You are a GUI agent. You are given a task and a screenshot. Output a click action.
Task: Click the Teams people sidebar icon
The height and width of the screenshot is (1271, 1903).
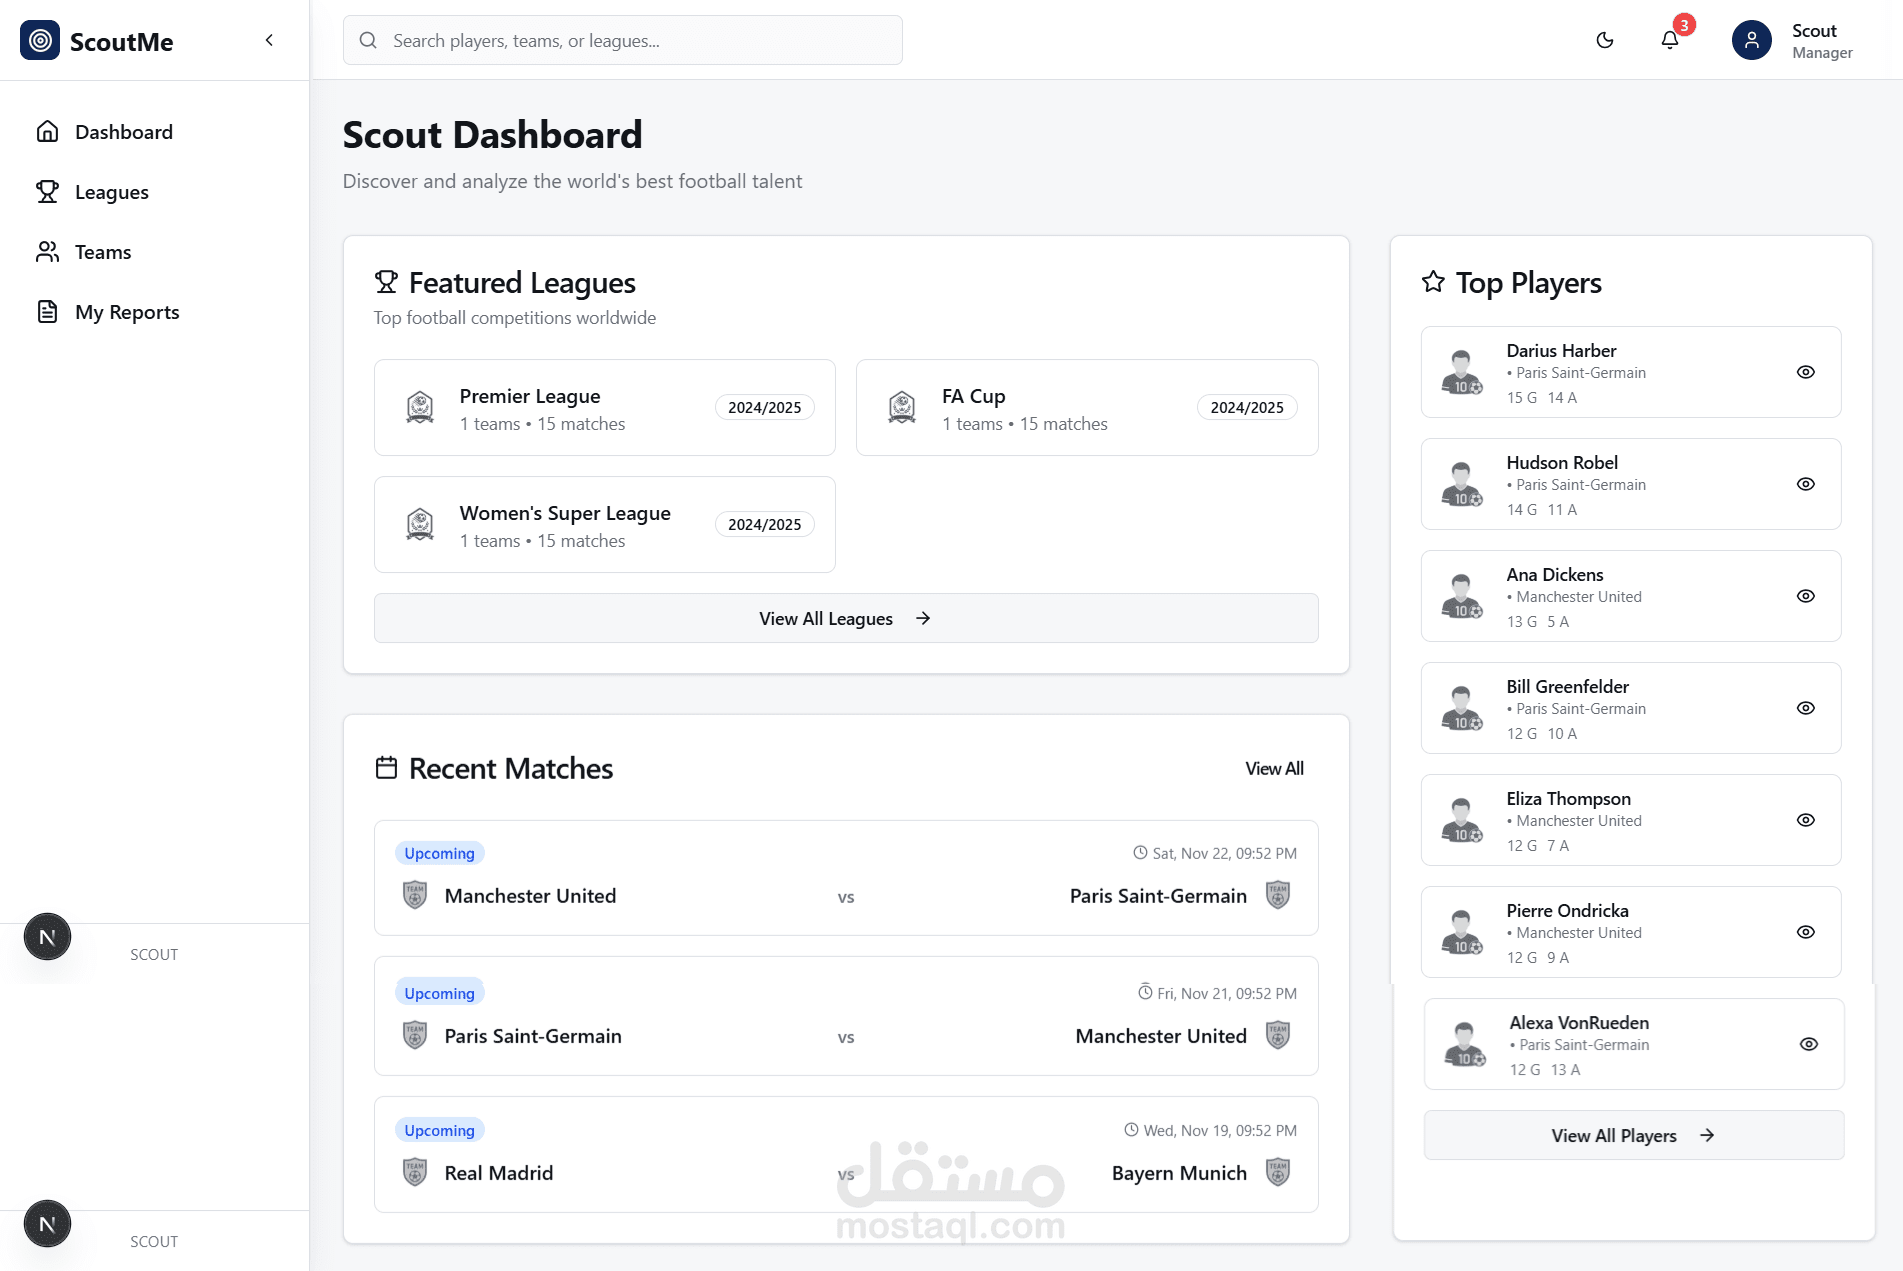click(x=47, y=251)
